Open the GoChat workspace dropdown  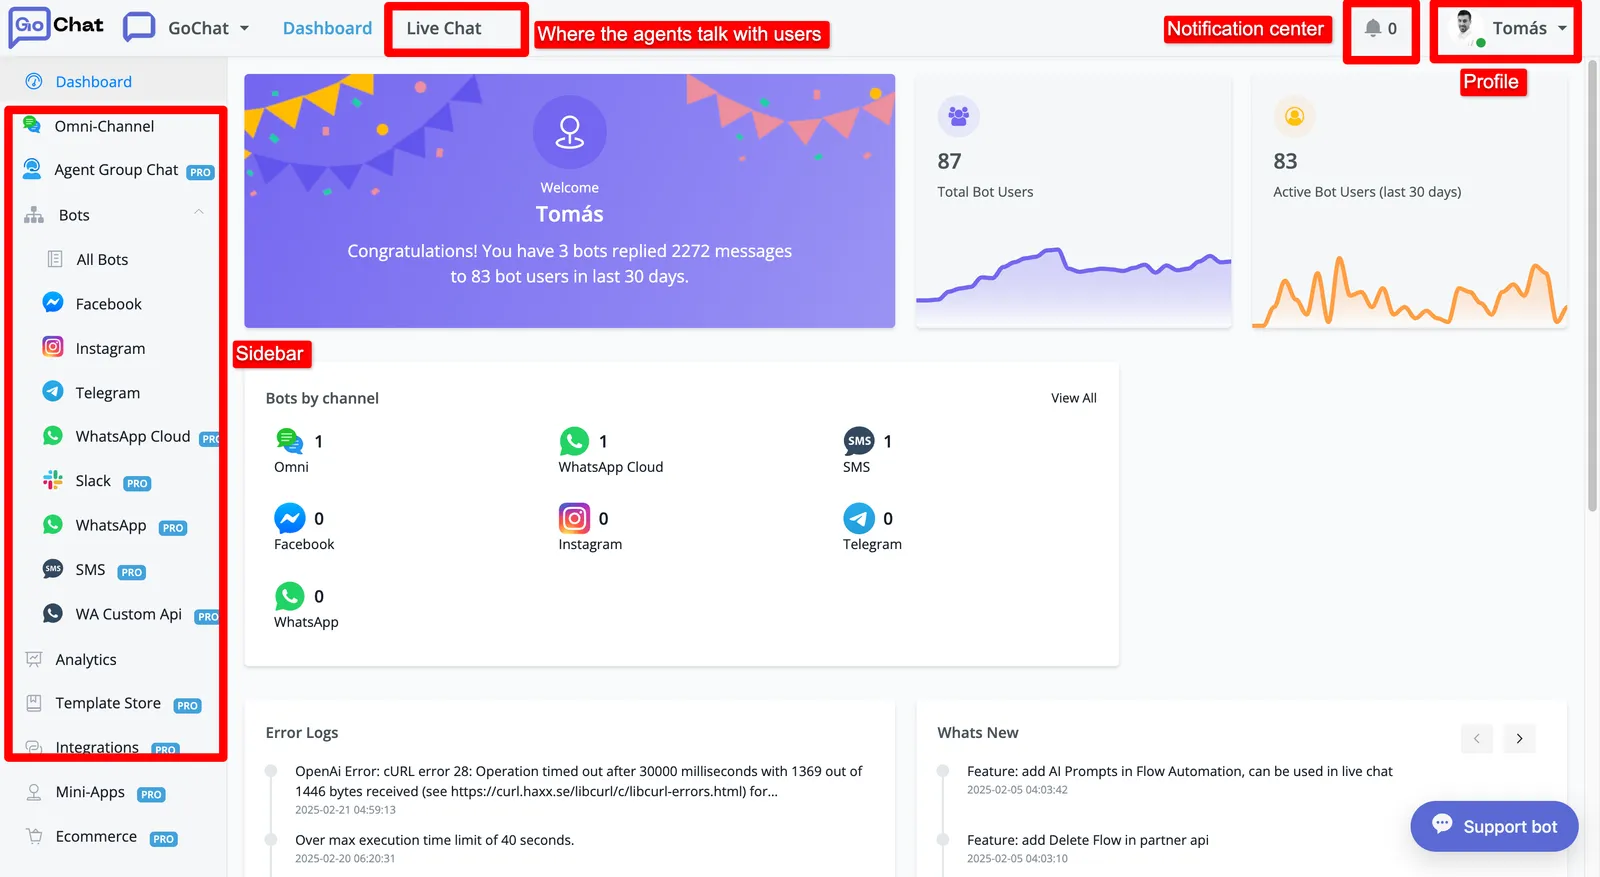pos(186,28)
